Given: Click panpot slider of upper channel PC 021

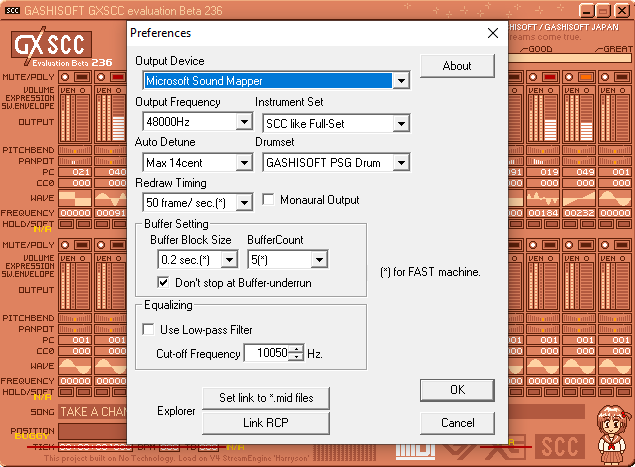Looking at the screenshot, I should 75,161.
